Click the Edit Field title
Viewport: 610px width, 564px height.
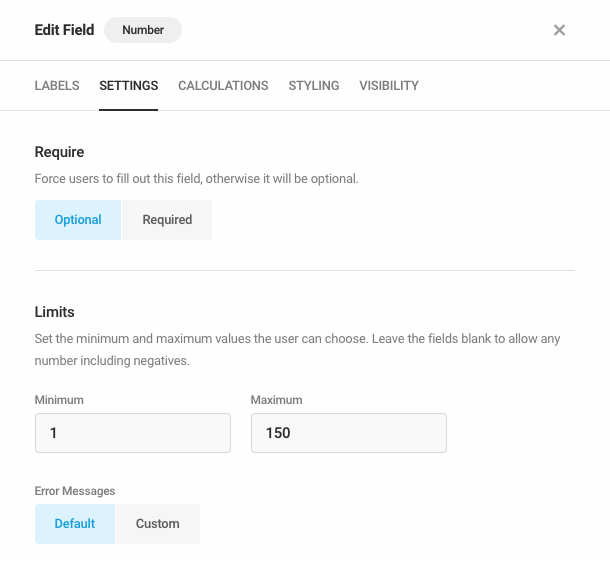click(64, 30)
